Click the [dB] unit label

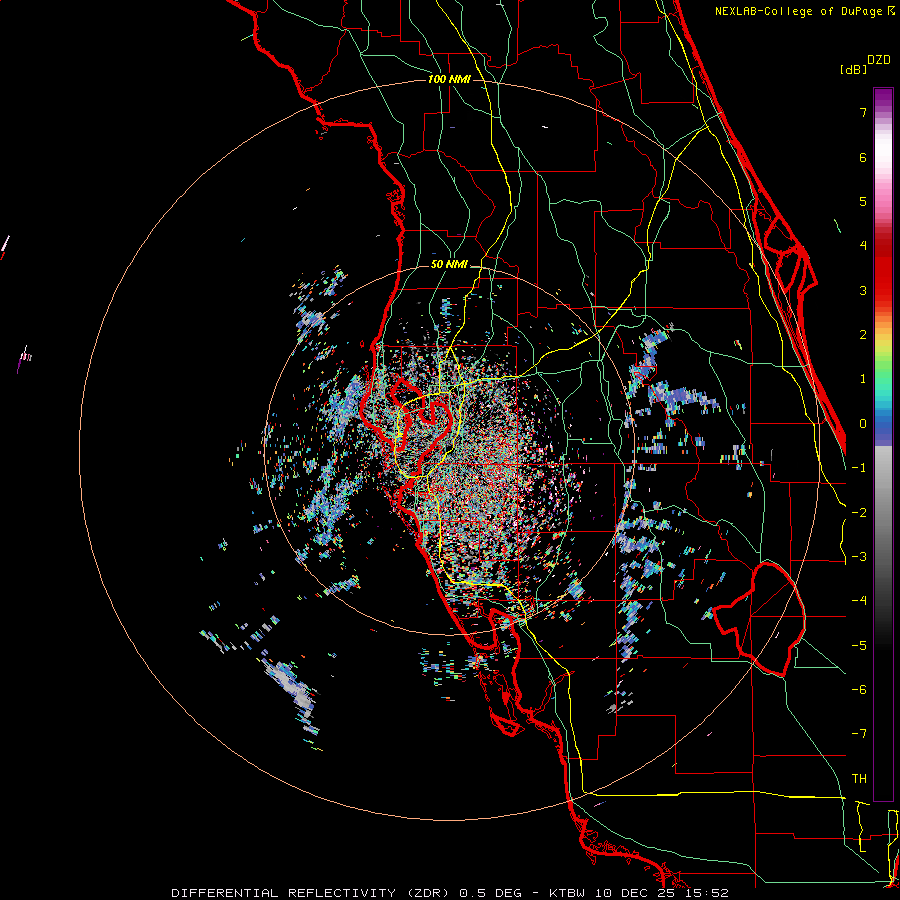click(853, 69)
